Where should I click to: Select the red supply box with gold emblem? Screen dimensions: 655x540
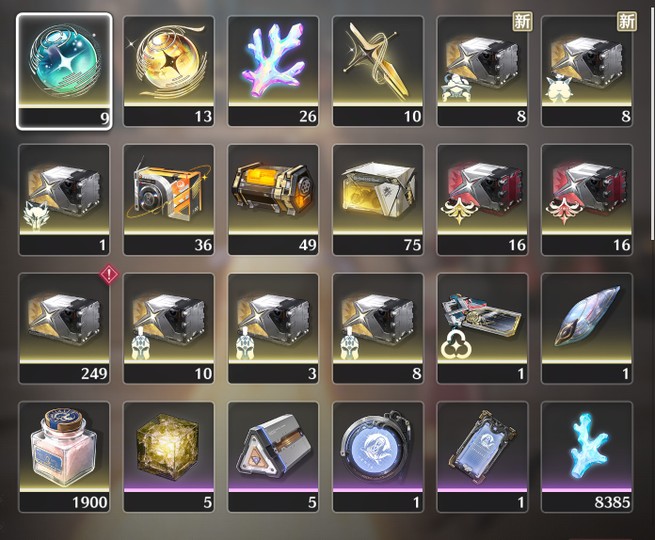coord(482,200)
